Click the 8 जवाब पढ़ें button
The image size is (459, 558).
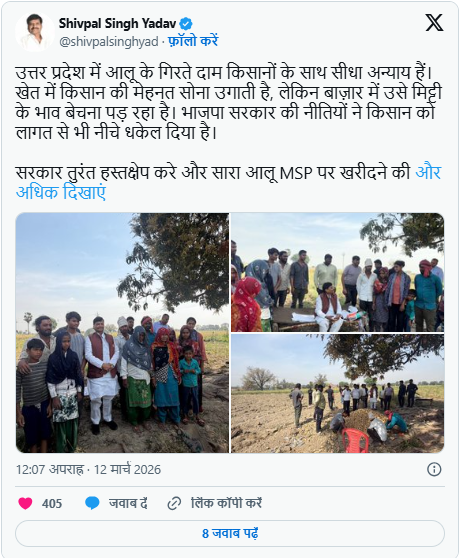230,533
